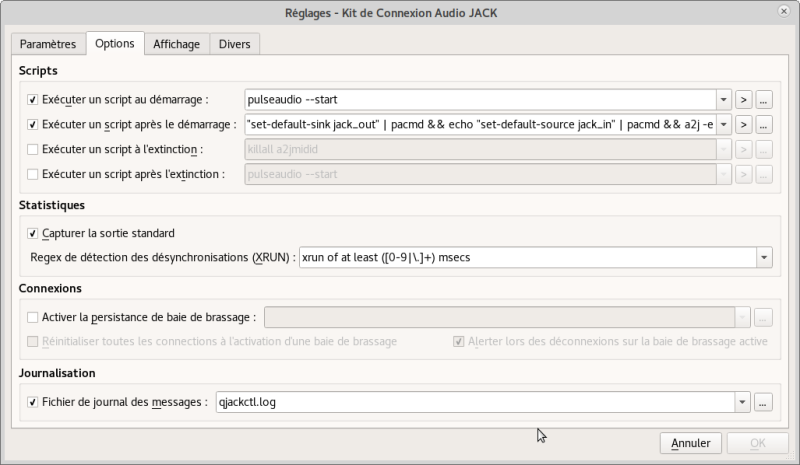The height and width of the screenshot is (465, 800).
Task: Expand the startup script dropdown
Action: coord(724,99)
